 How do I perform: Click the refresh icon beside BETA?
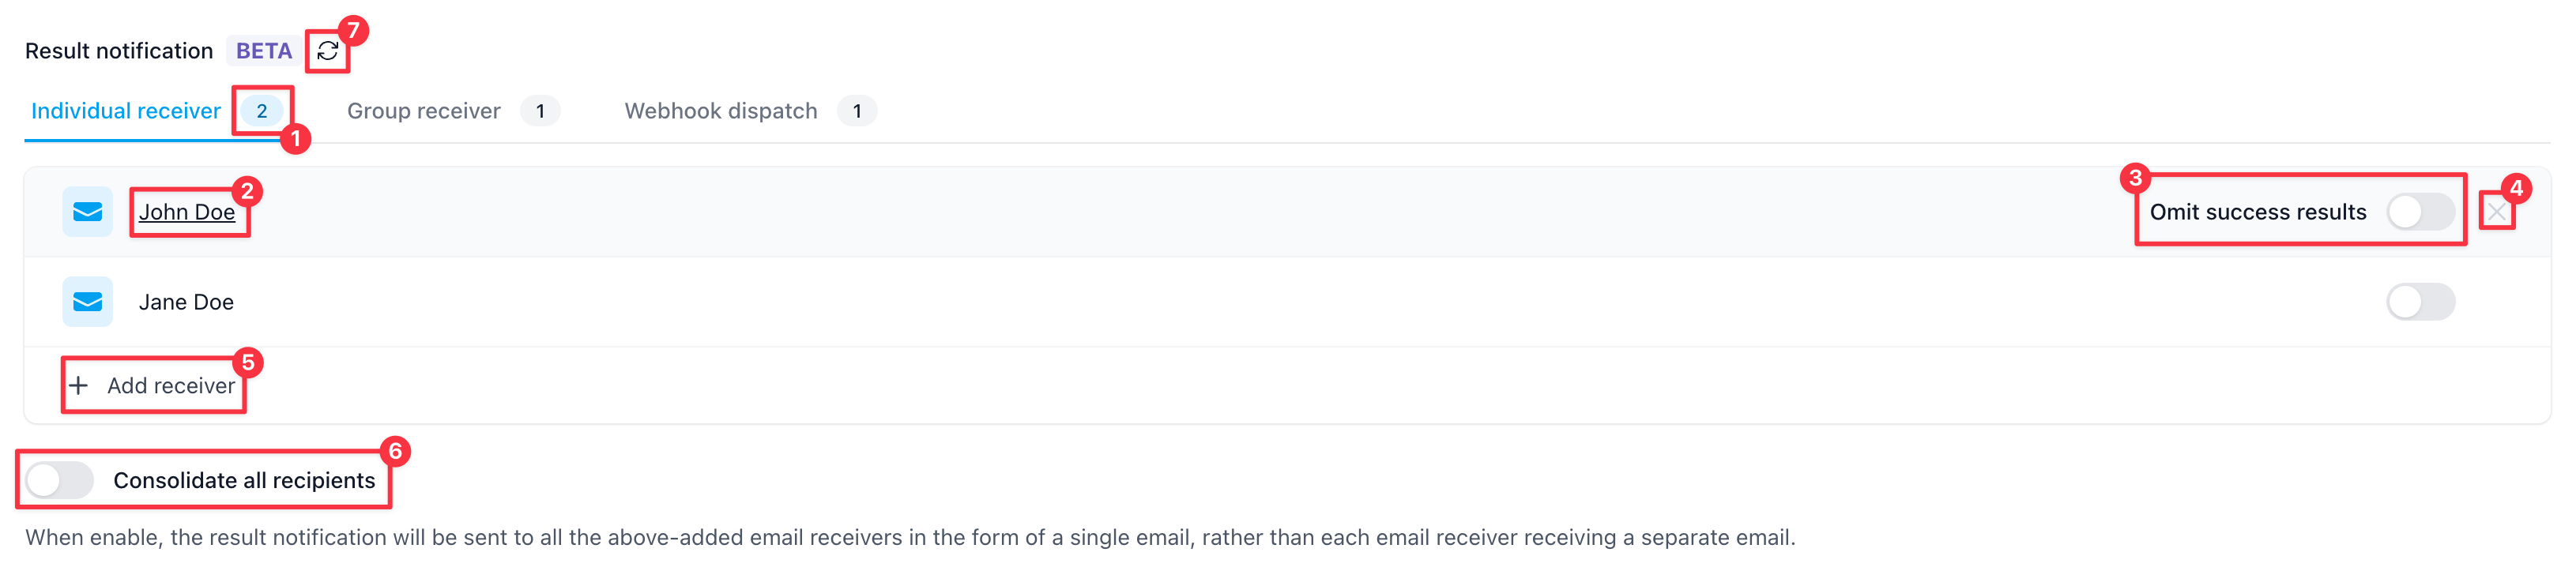click(x=328, y=51)
